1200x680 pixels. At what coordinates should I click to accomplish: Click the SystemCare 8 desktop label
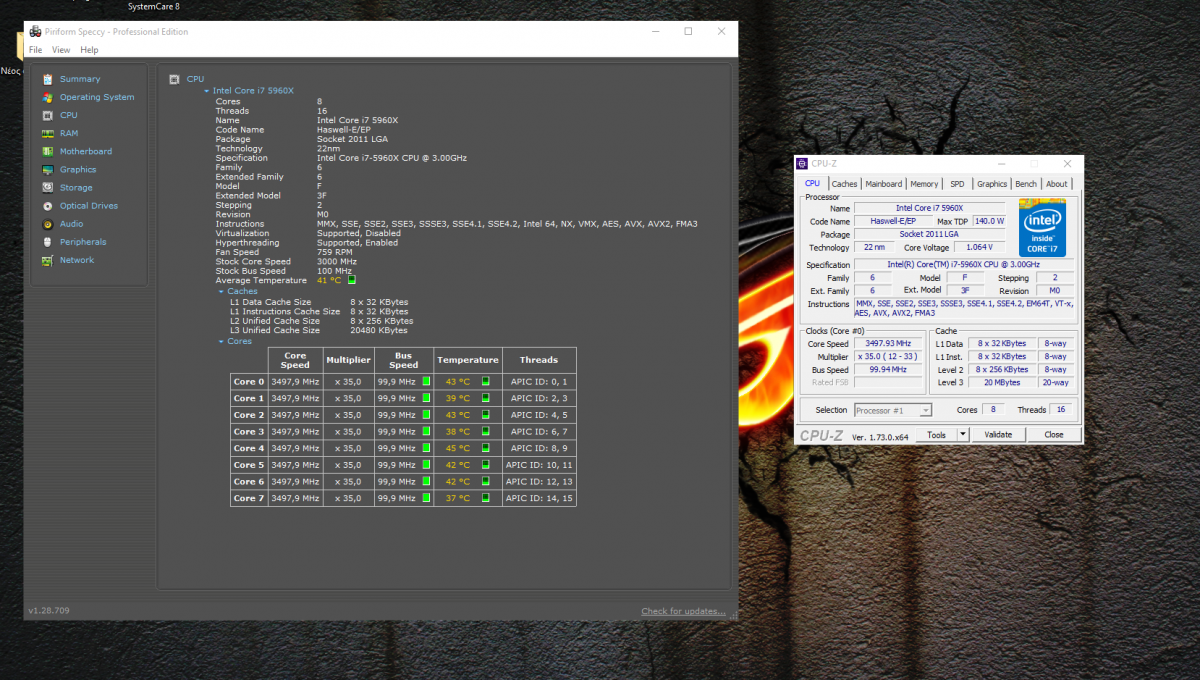[154, 6]
